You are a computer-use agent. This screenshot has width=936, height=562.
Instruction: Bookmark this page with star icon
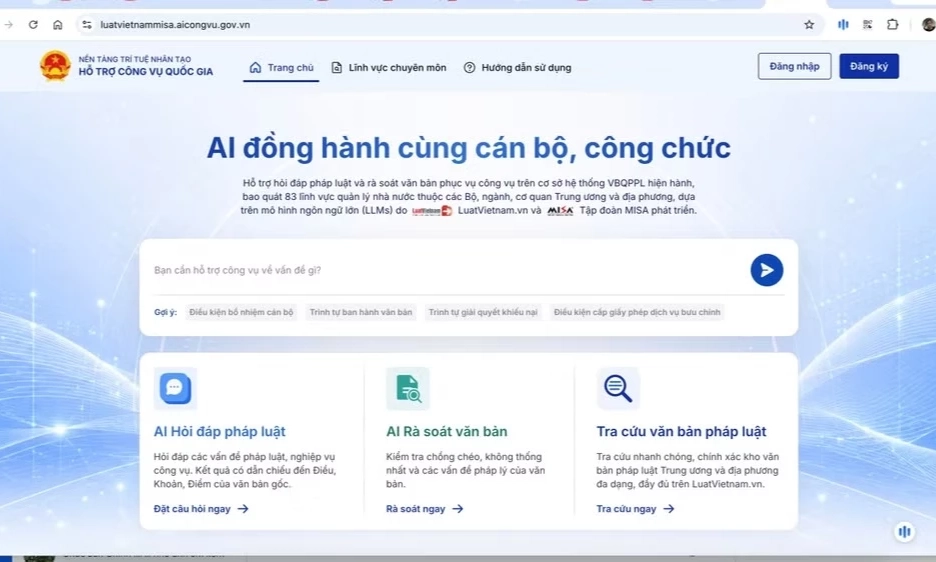point(809,24)
